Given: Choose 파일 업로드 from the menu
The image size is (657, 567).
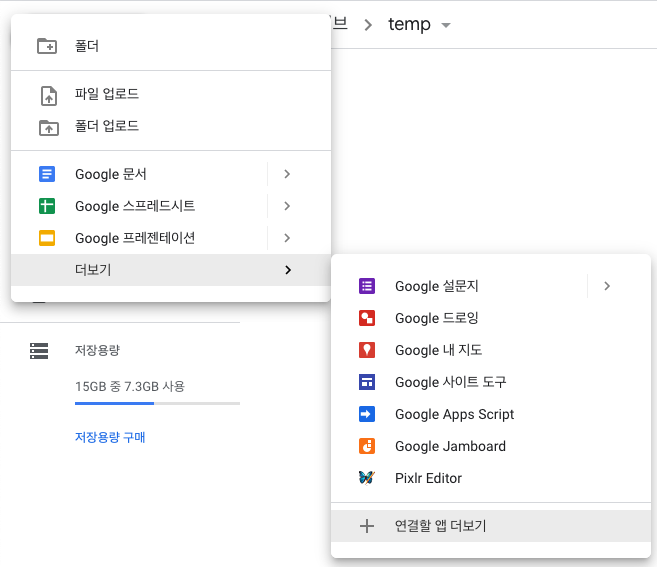Looking at the screenshot, I should coord(171,94).
